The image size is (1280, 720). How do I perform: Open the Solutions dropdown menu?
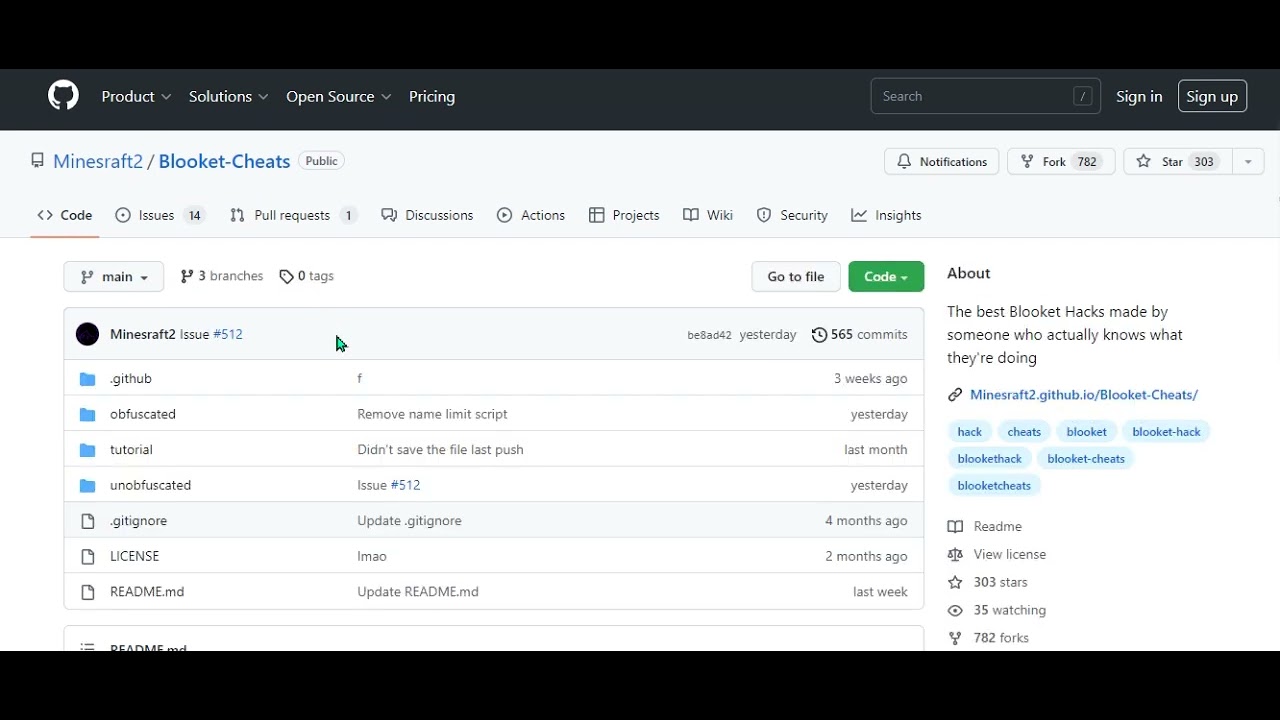228,96
